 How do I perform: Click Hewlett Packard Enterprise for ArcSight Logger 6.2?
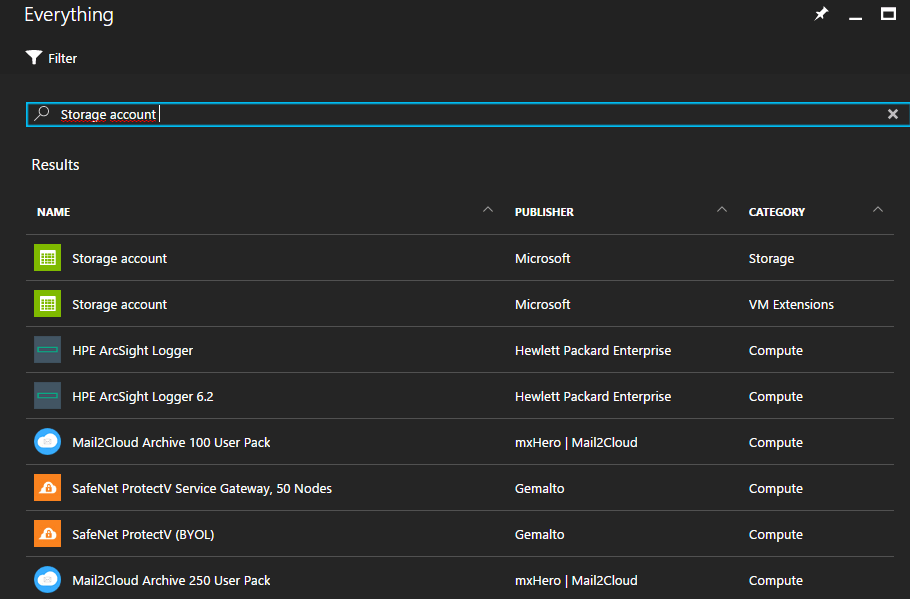click(593, 396)
